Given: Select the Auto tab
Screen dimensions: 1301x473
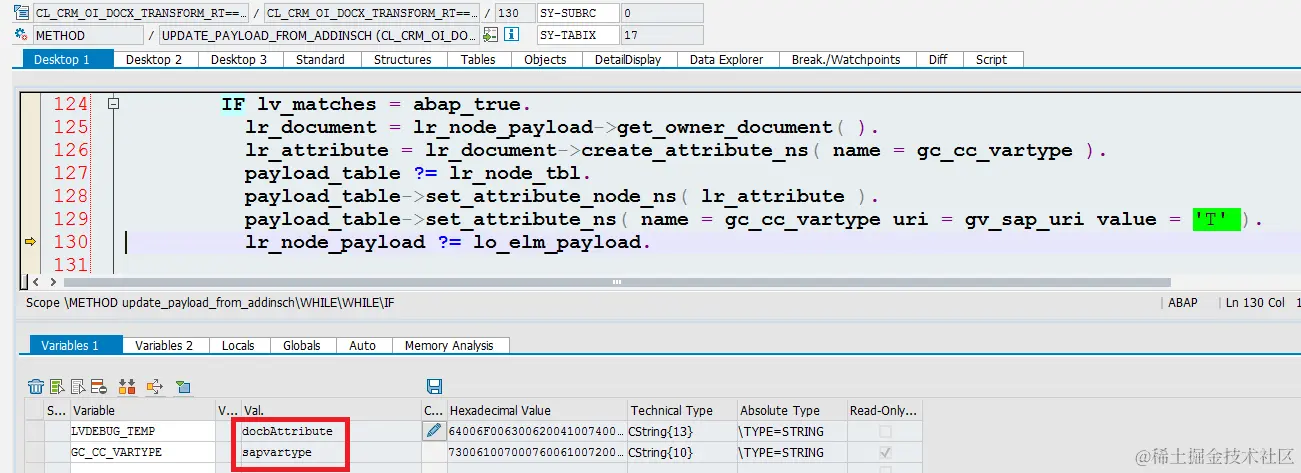Looking at the screenshot, I should click(x=363, y=345).
